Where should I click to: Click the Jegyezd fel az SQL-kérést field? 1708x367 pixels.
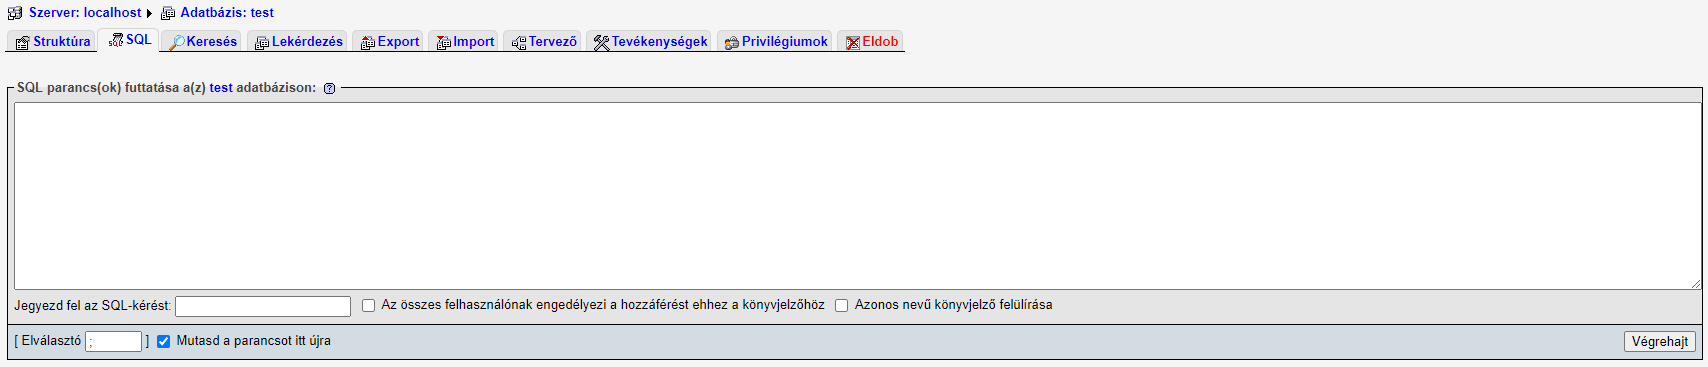tap(263, 306)
